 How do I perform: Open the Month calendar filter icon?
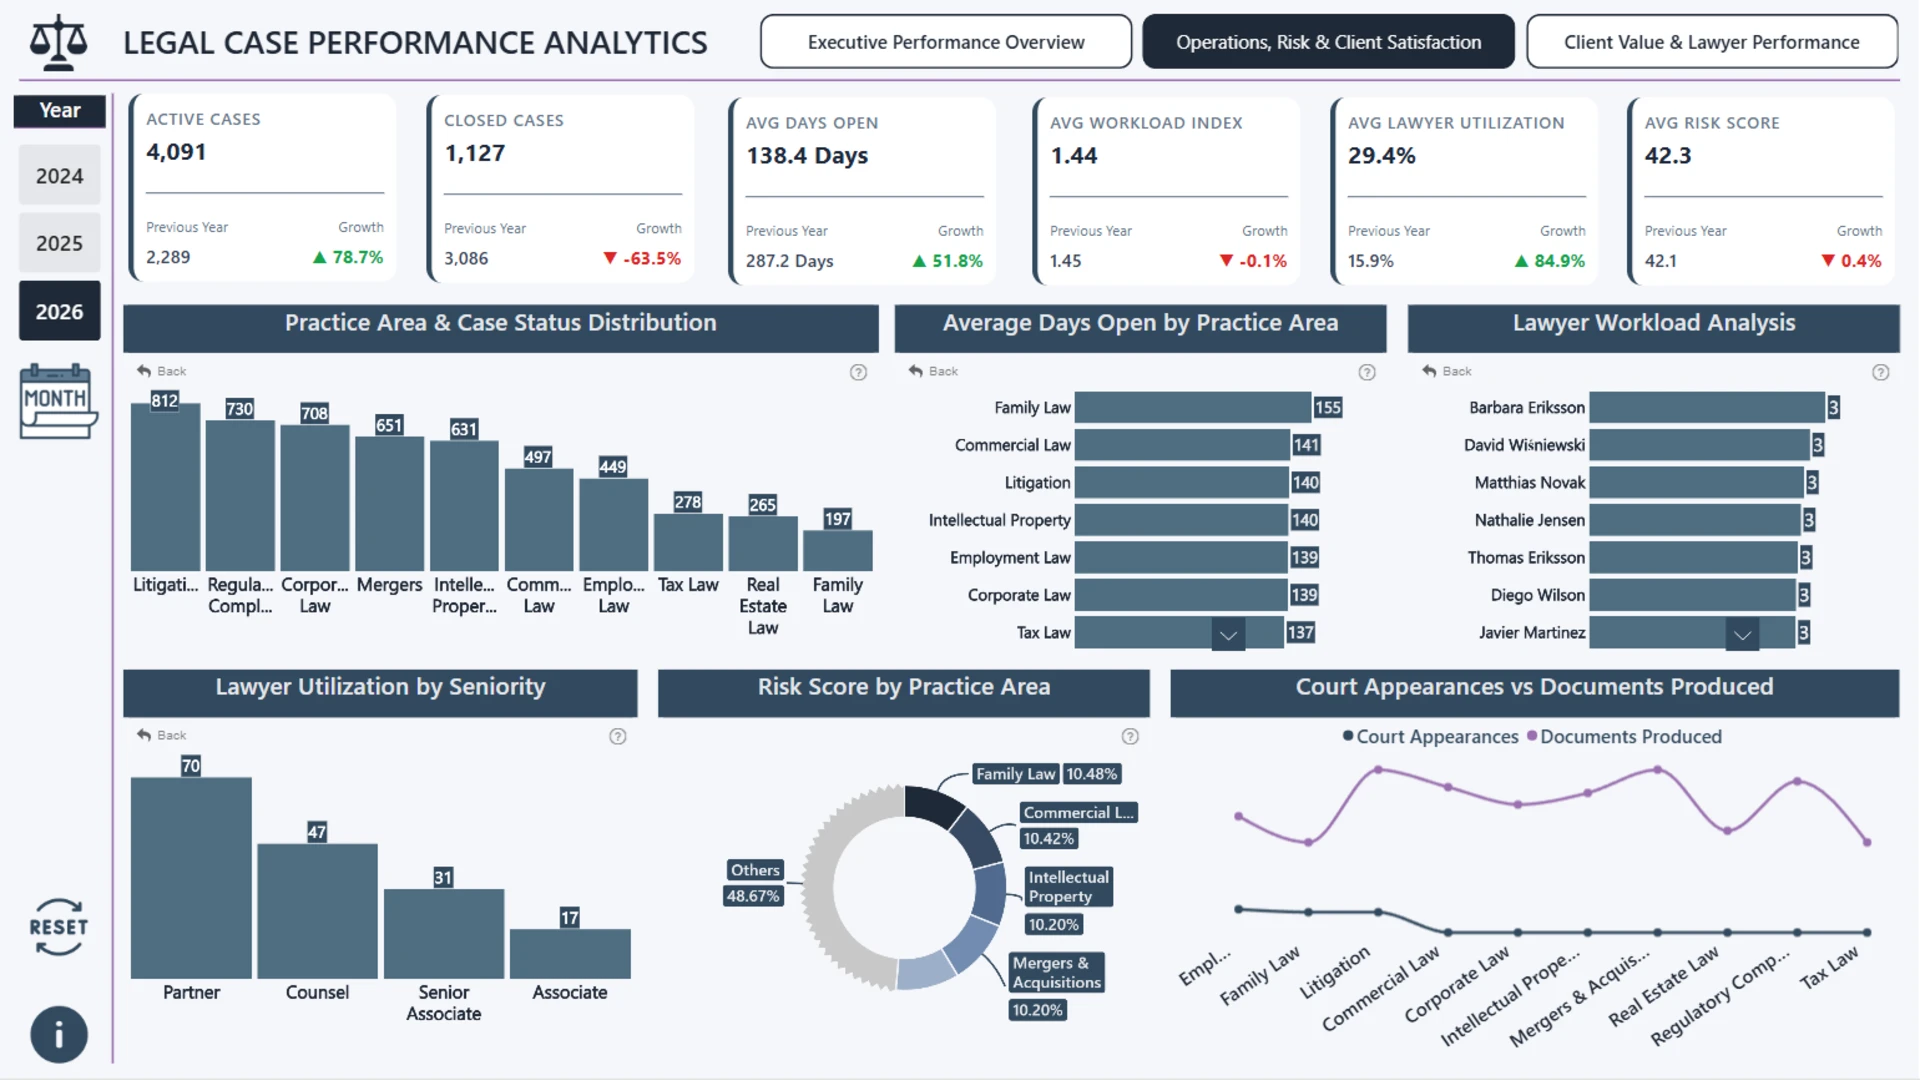58,401
